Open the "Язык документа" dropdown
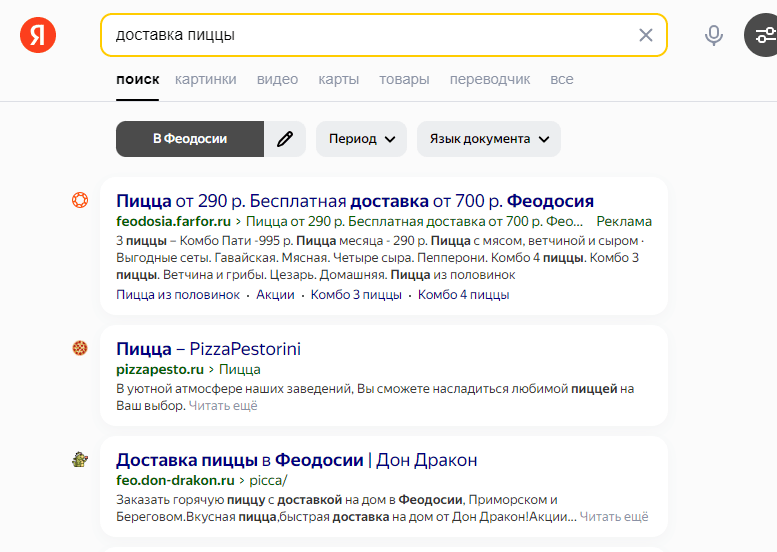 coord(489,139)
